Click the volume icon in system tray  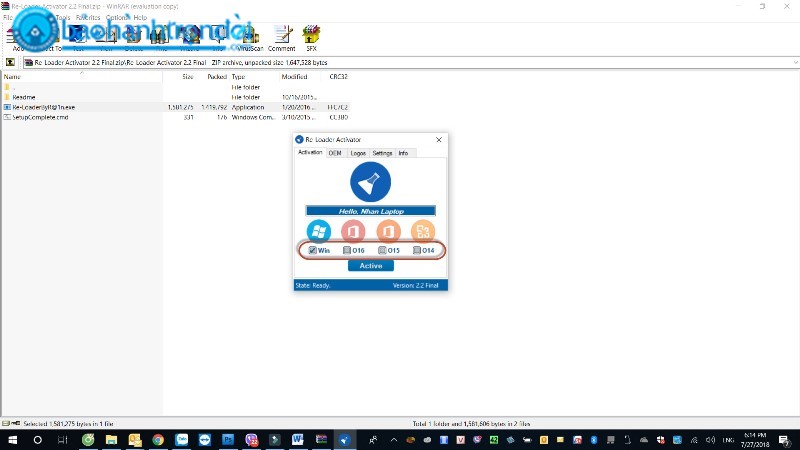point(710,440)
